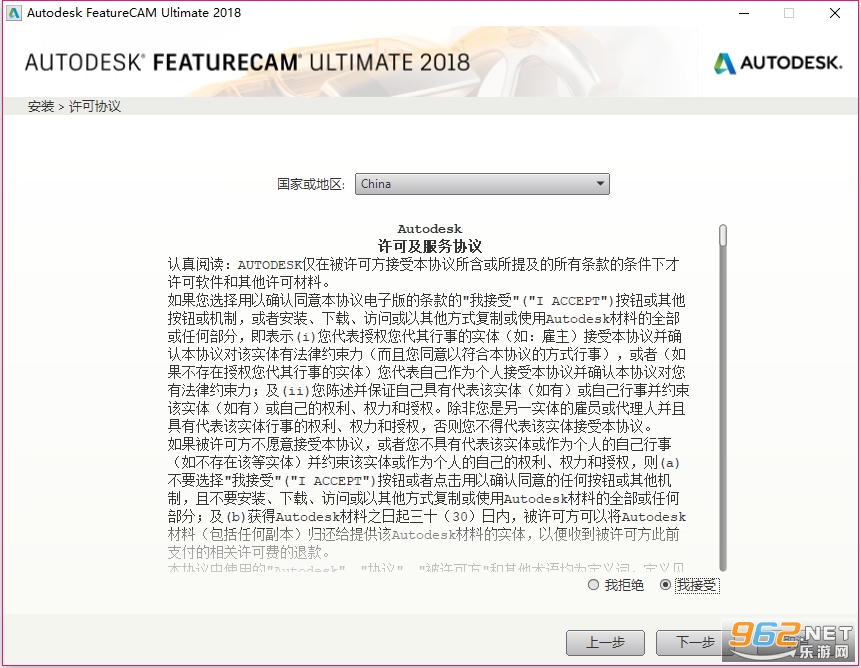Click the license text line starting 认真阅读
Image resolution: width=861 pixels, height=668 pixels.
(423, 265)
